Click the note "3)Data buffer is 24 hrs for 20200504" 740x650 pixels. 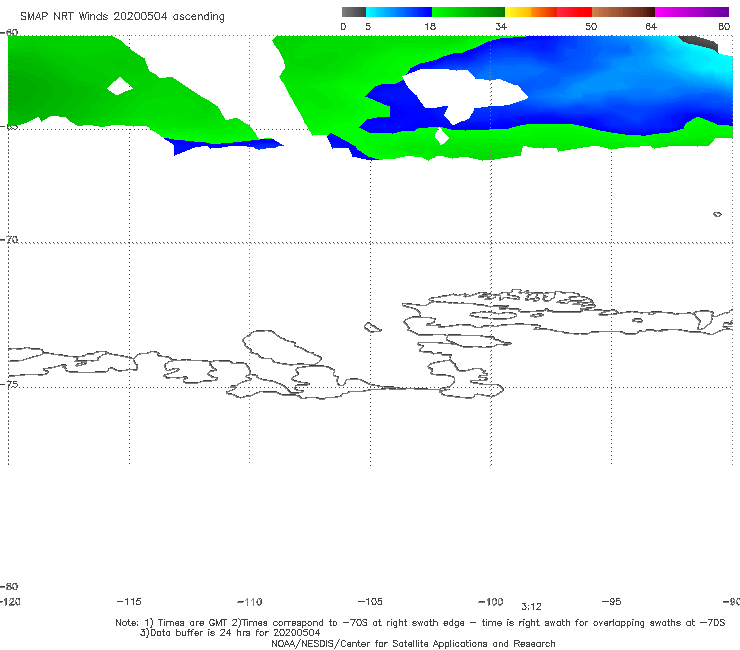230,633
